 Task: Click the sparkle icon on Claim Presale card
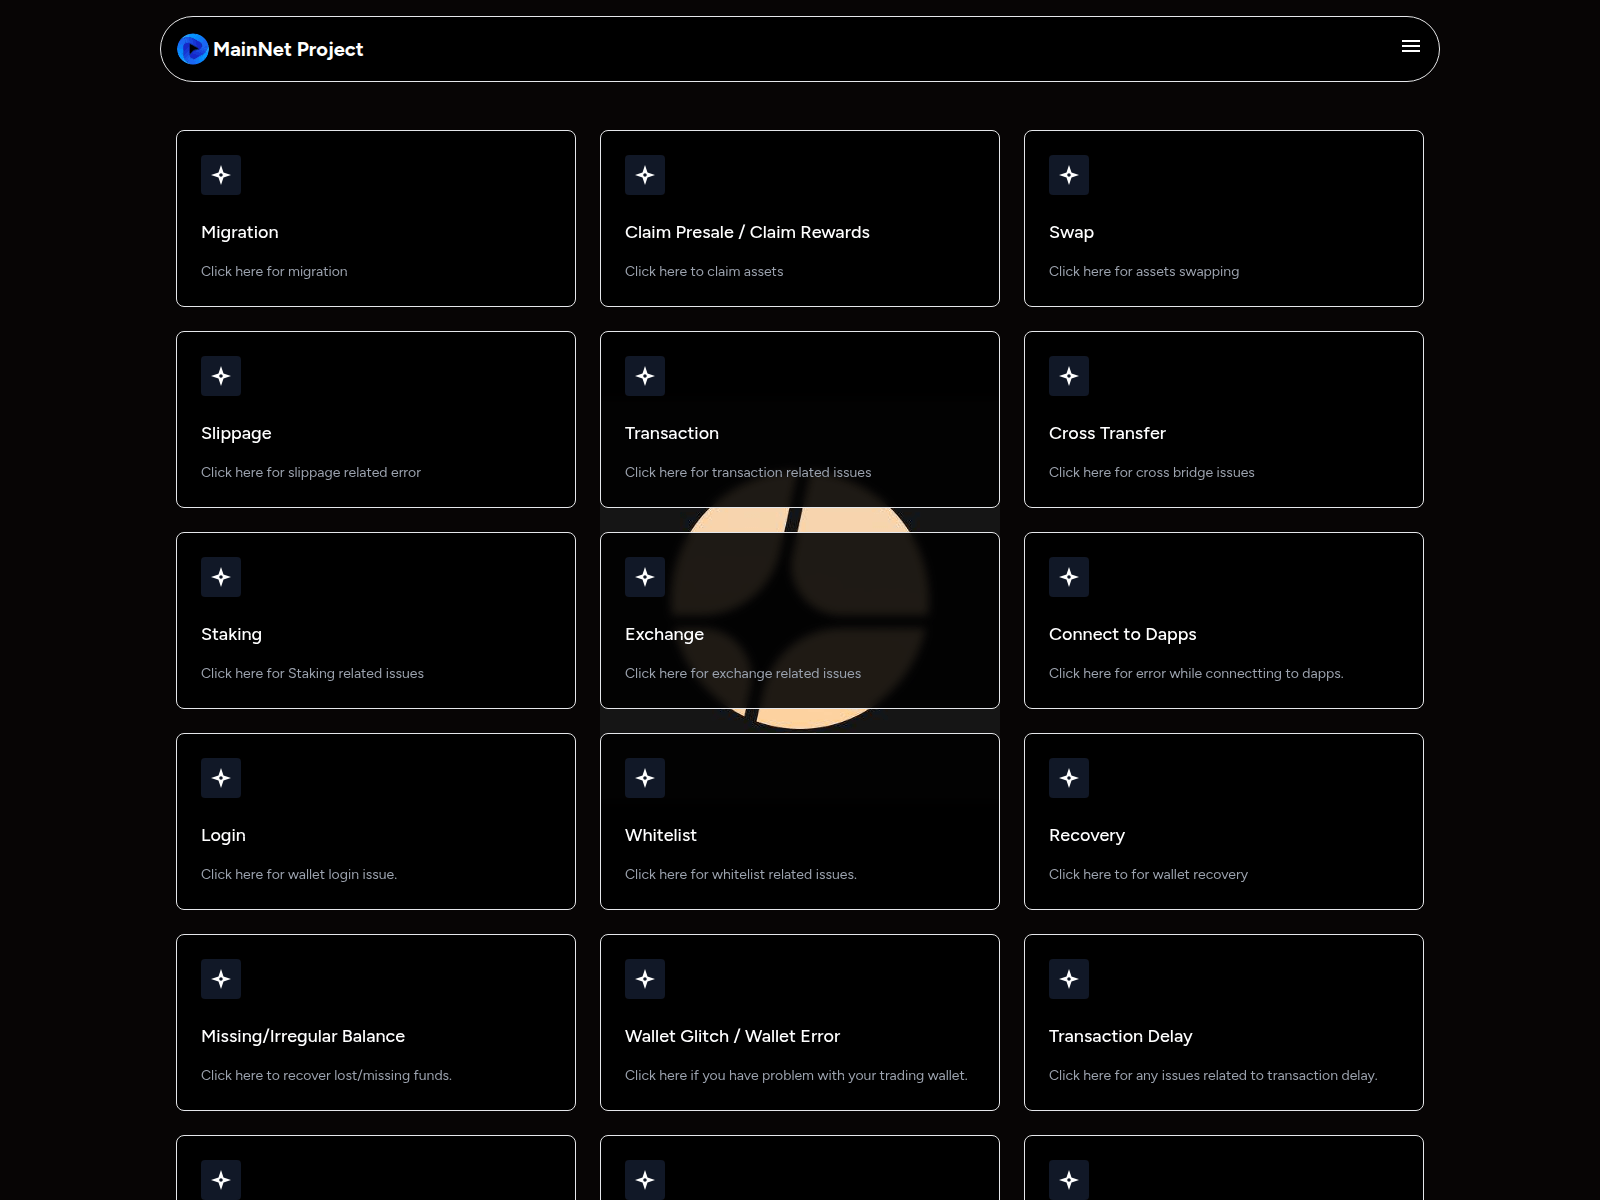(645, 175)
